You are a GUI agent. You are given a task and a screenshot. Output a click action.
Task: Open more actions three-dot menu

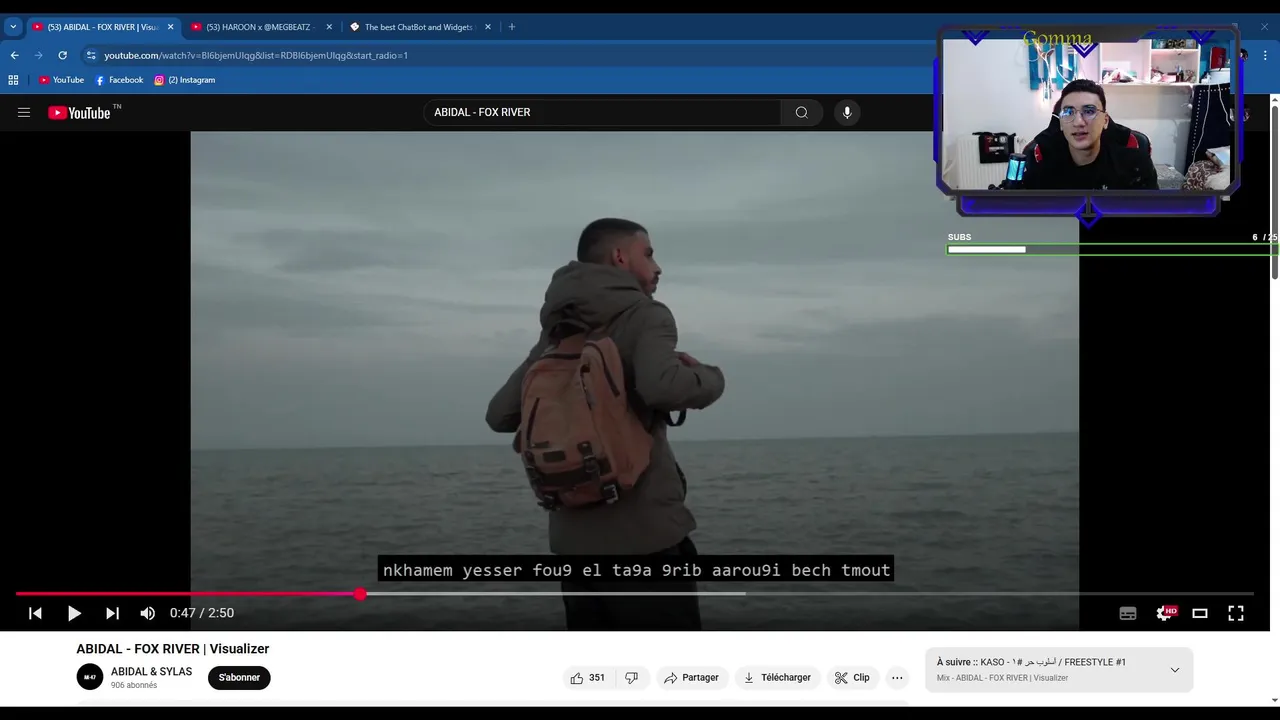point(897,678)
